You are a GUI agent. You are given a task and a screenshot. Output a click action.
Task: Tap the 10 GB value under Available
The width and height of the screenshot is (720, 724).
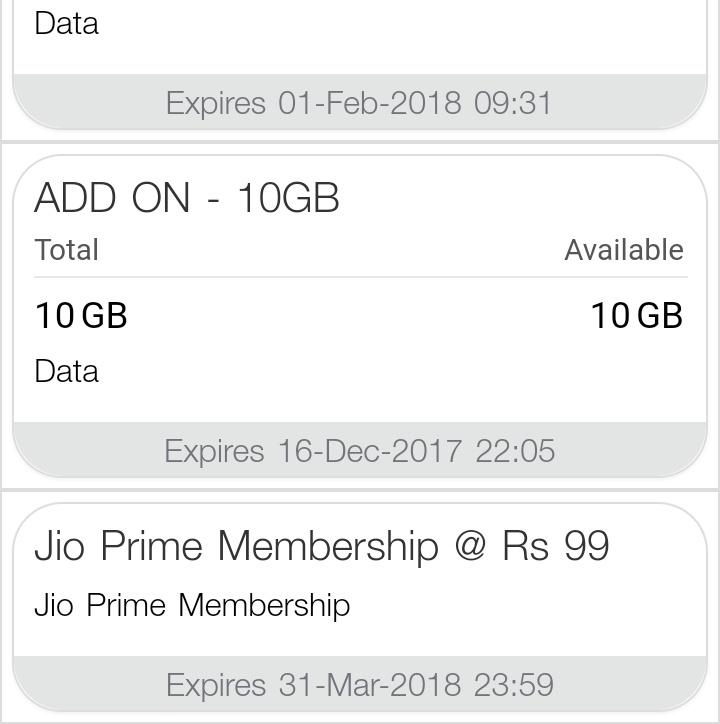pos(636,316)
